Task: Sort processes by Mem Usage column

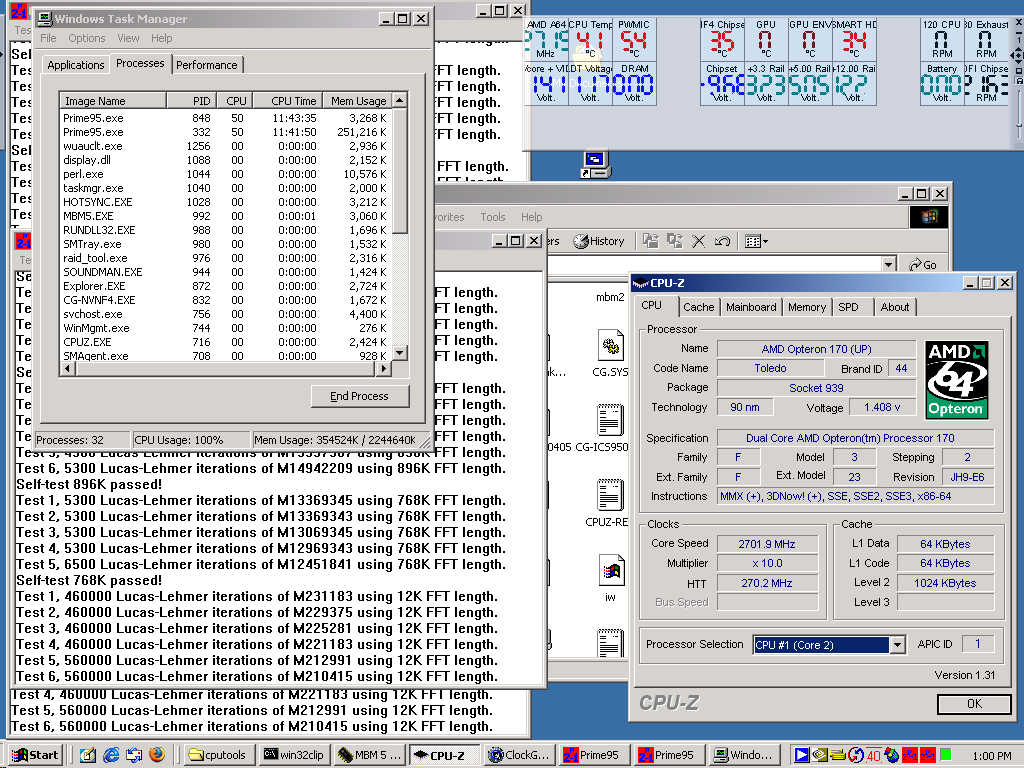Action: (x=358, y=101)
